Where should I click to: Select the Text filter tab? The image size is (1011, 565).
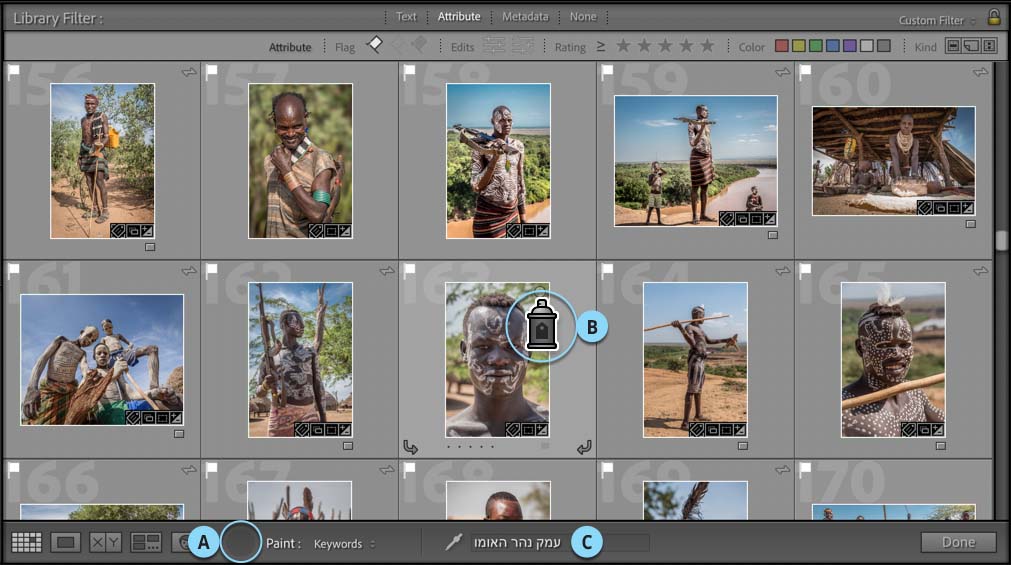pos(406,17)
